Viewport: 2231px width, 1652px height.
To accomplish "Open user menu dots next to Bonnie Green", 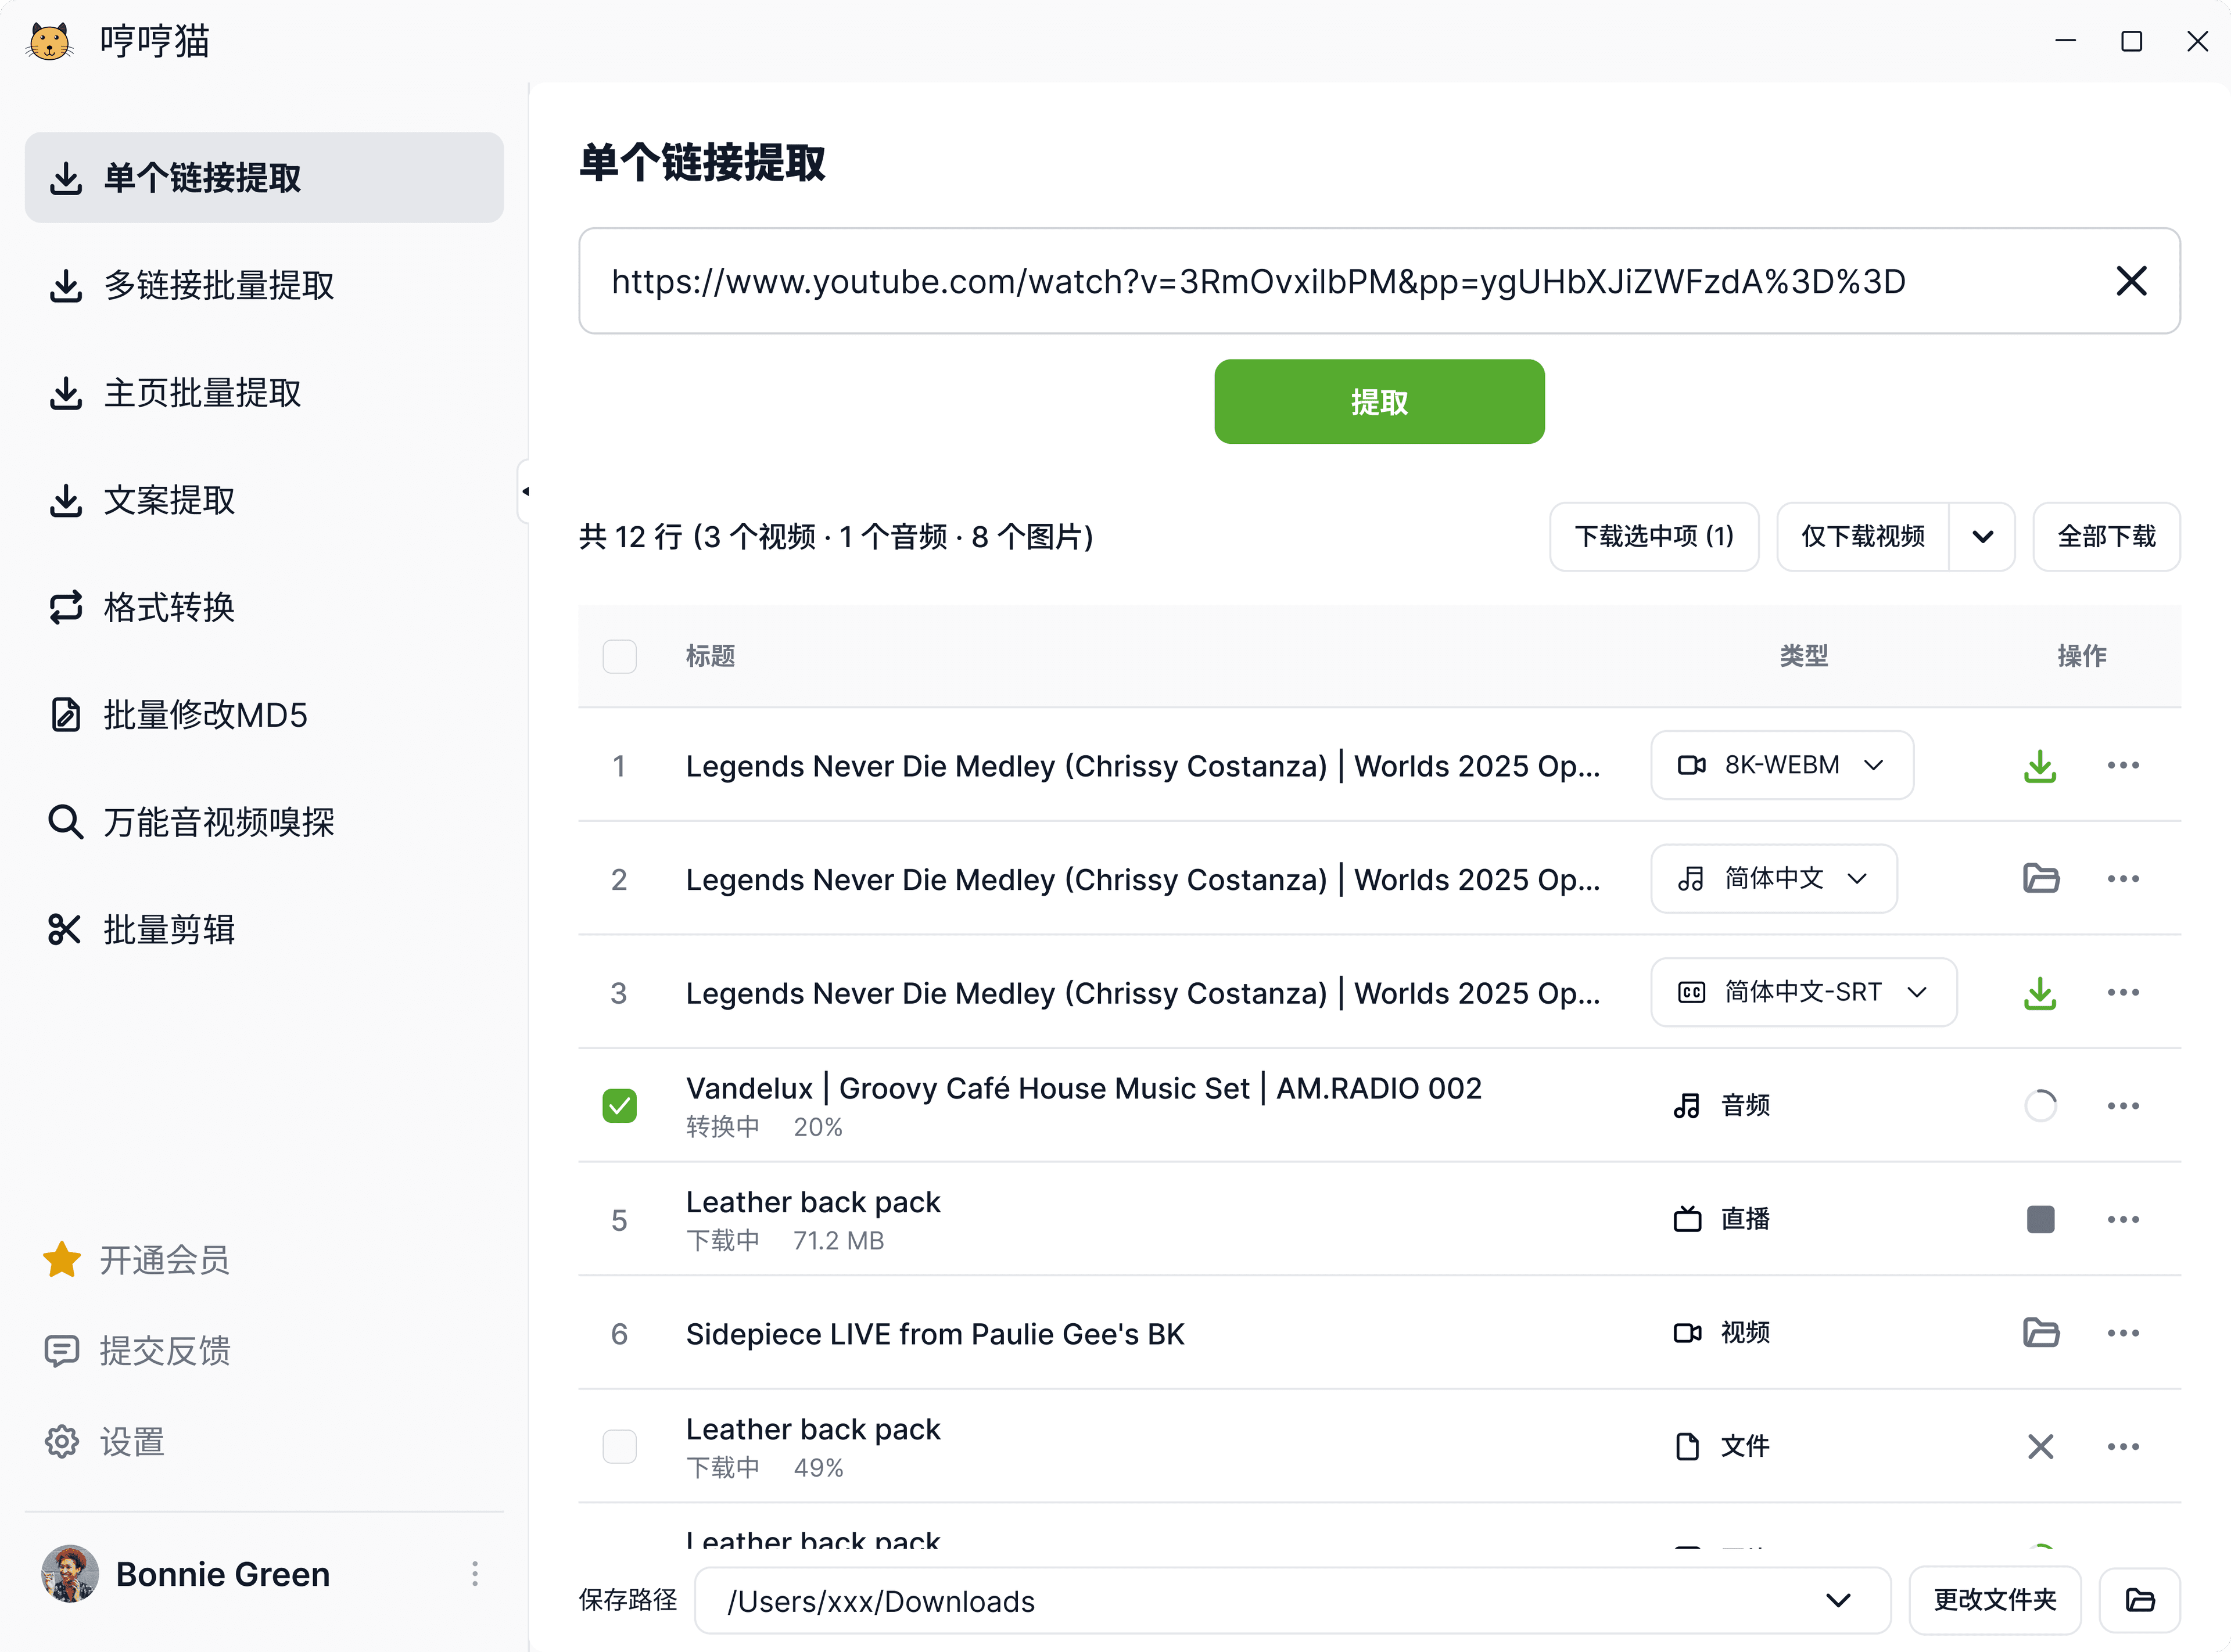I will (x=475, y=1574).
